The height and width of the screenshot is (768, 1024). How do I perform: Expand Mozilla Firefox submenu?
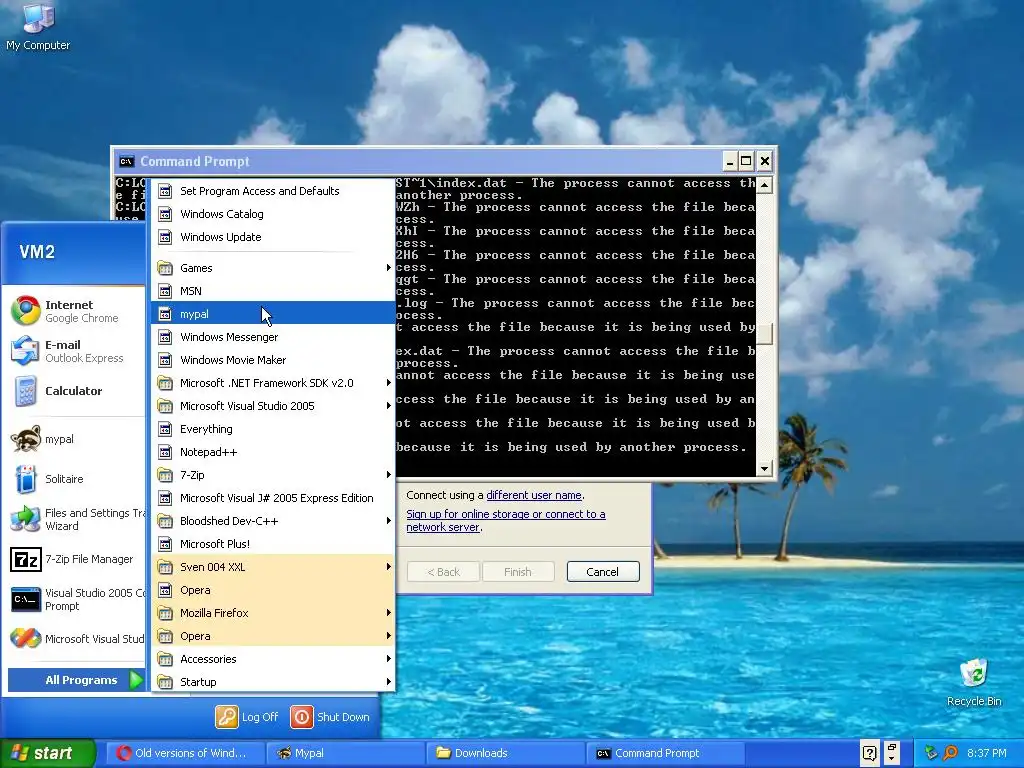click(x=273, y=613)
